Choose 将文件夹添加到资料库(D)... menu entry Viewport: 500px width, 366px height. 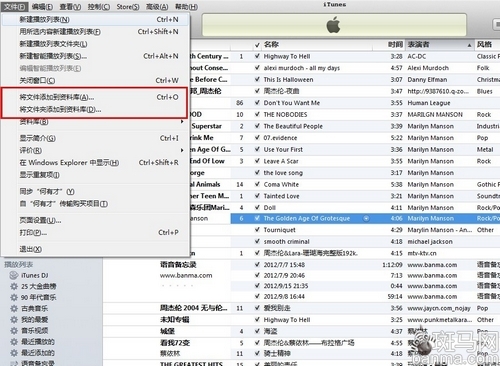[96, 109]
